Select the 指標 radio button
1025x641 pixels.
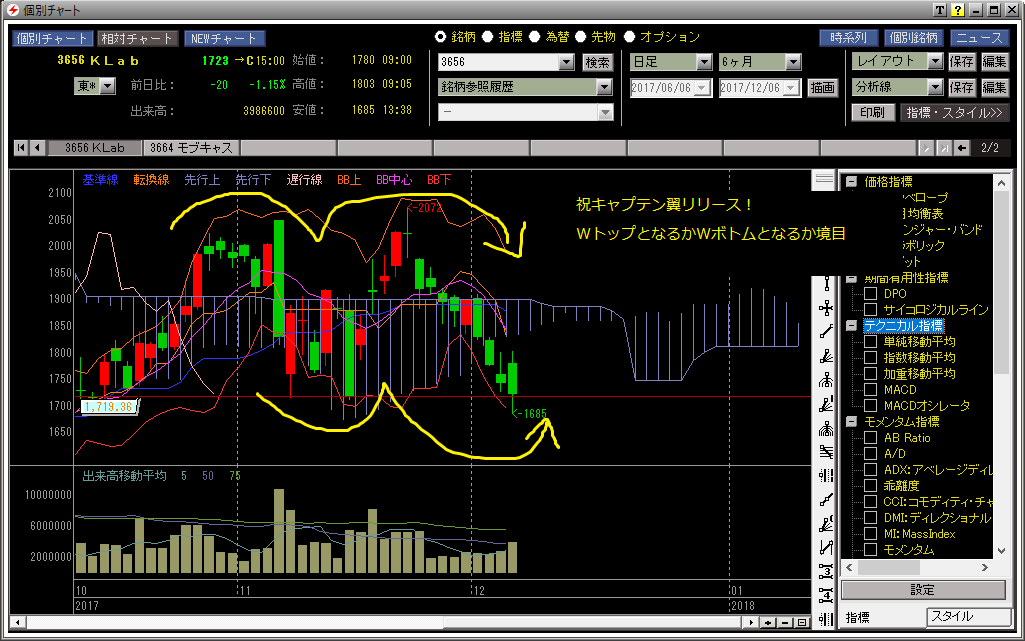click(x=488, y=37)
